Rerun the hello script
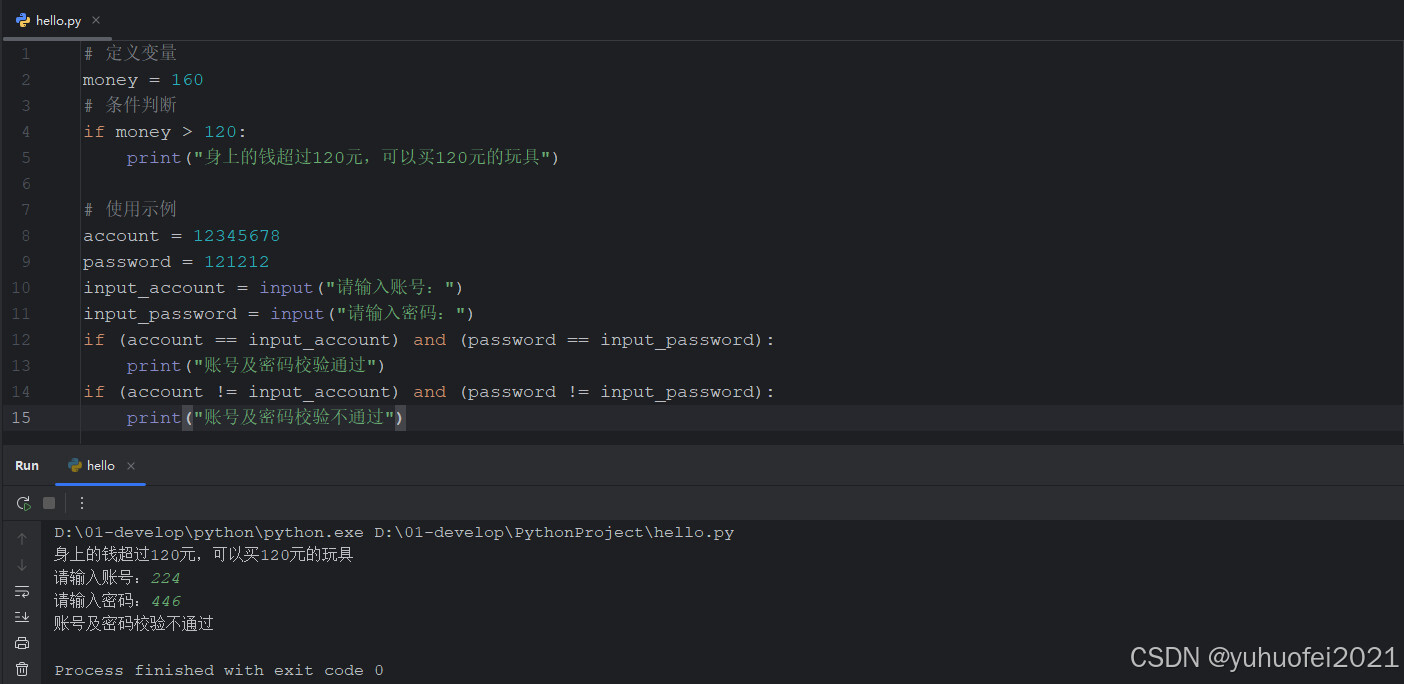The width and height of the screenshot is (1404, 684). (x=23, y=503)
